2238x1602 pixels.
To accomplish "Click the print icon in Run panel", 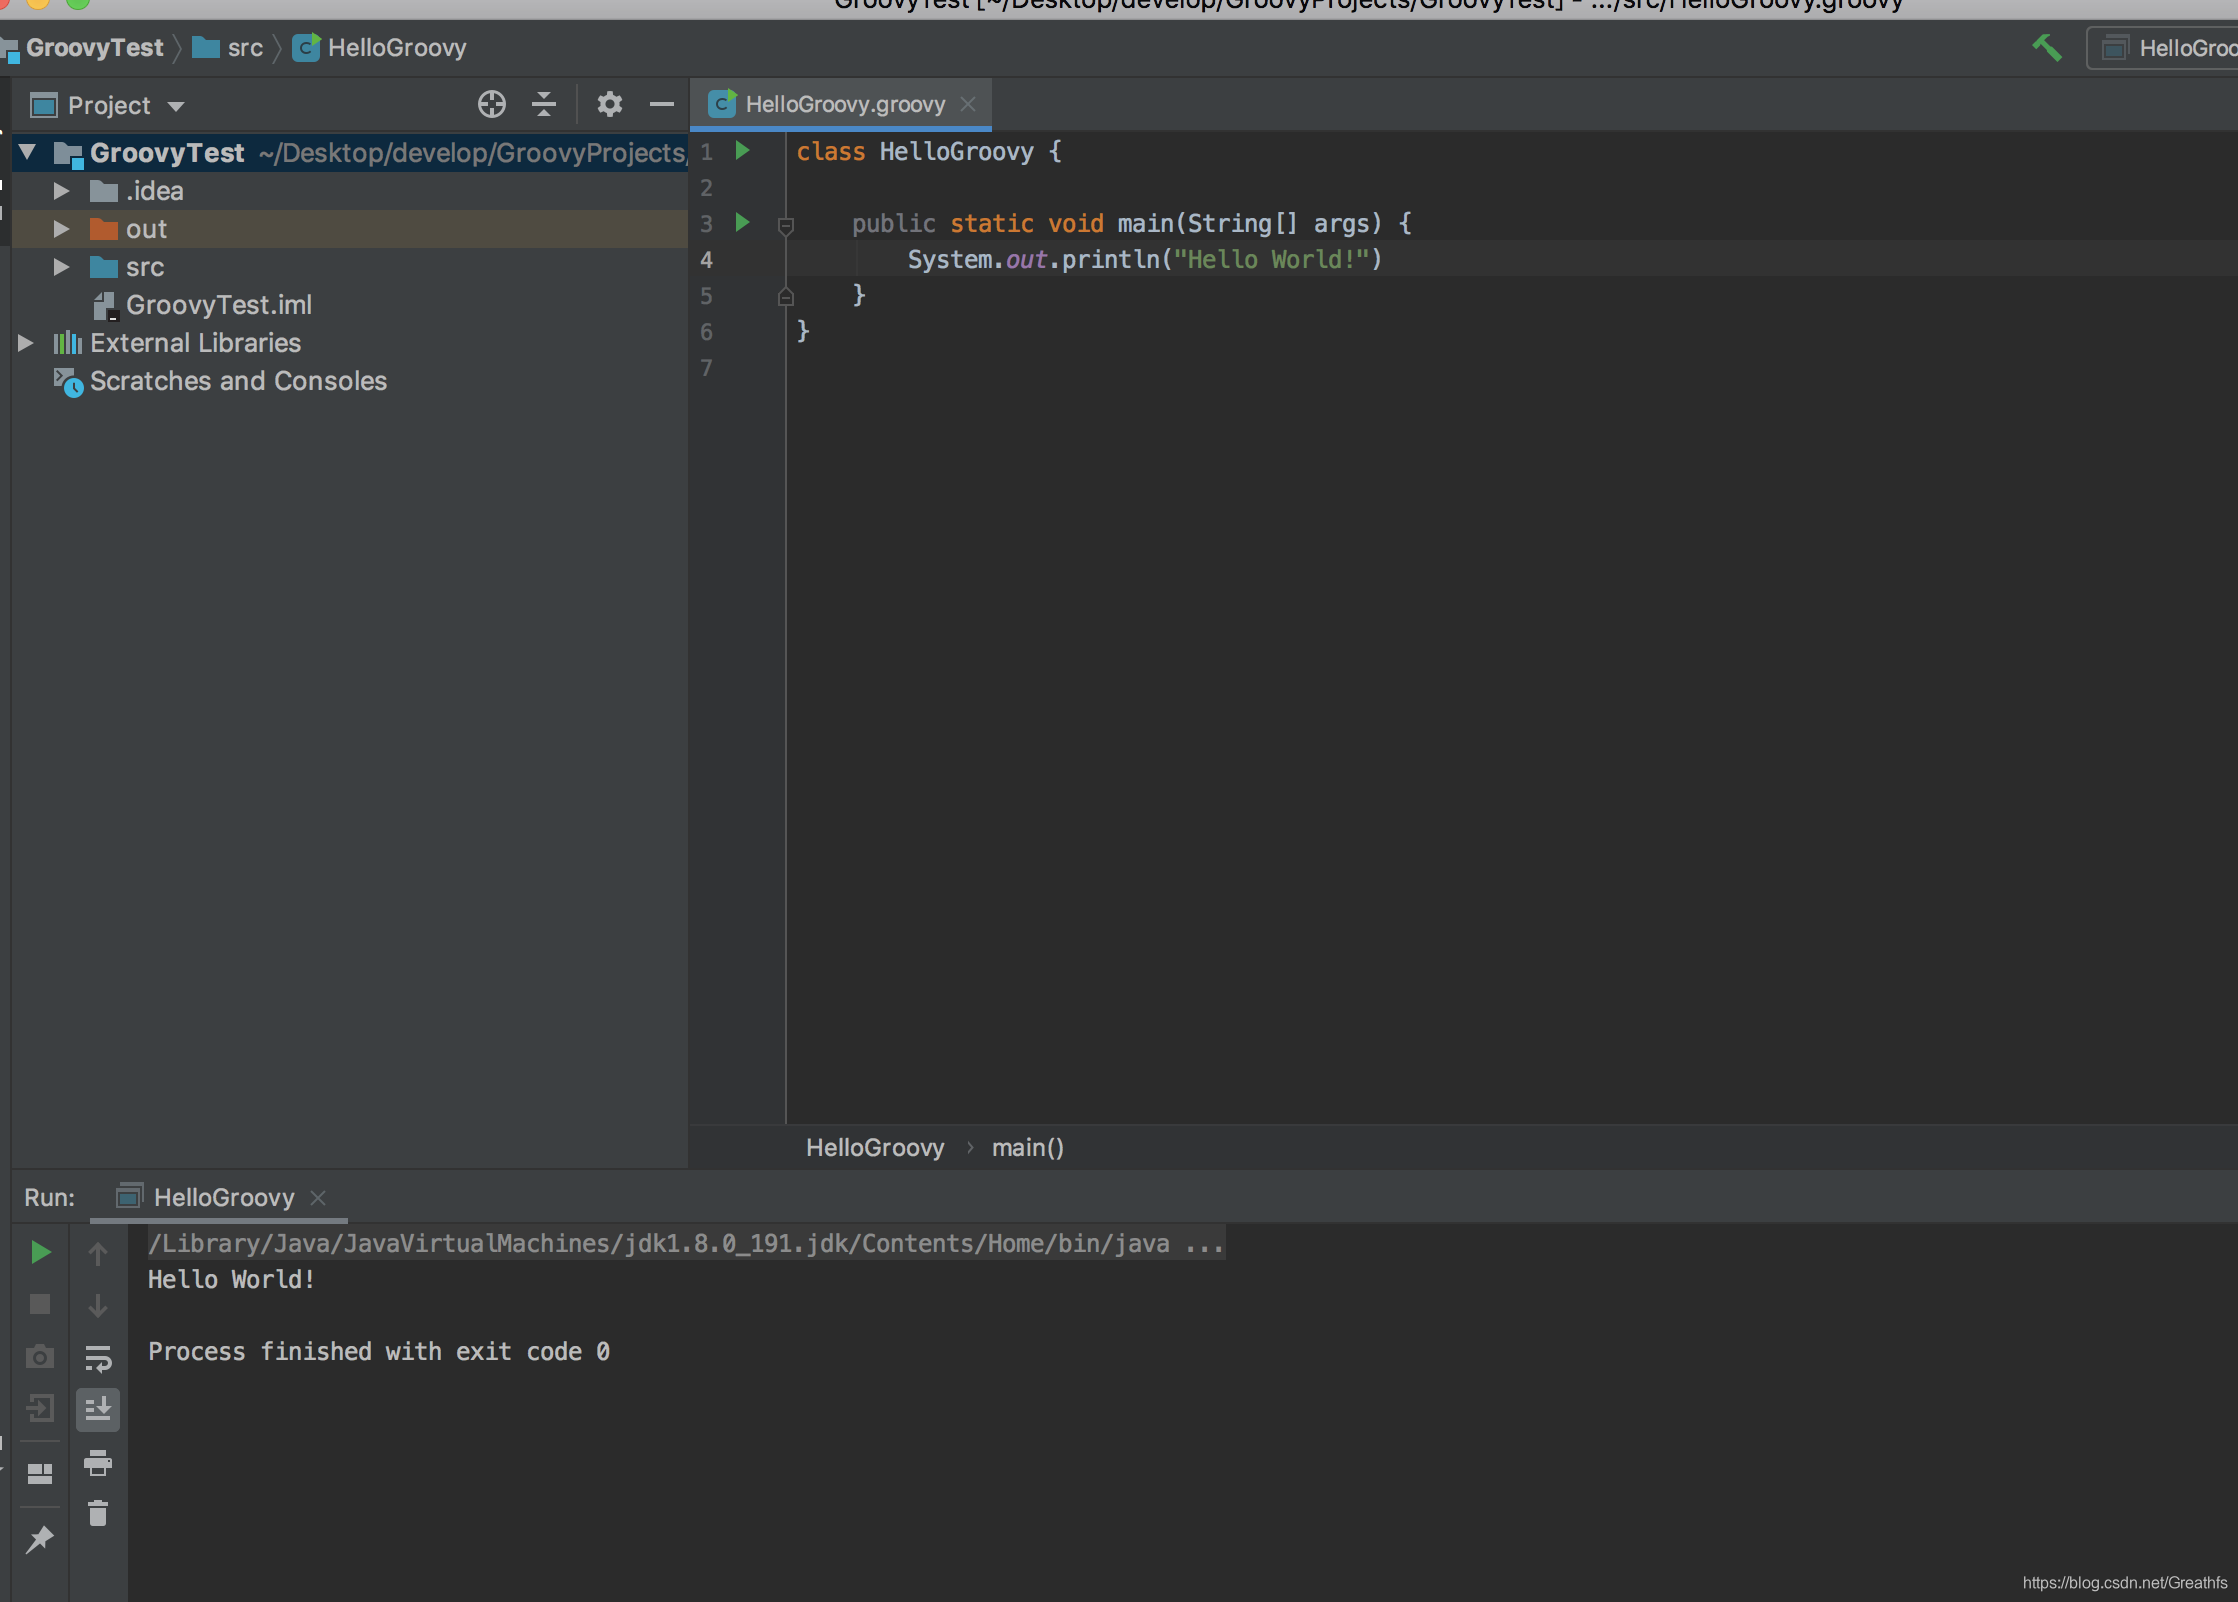I will pyautogui.click(x=98, y=1463).
